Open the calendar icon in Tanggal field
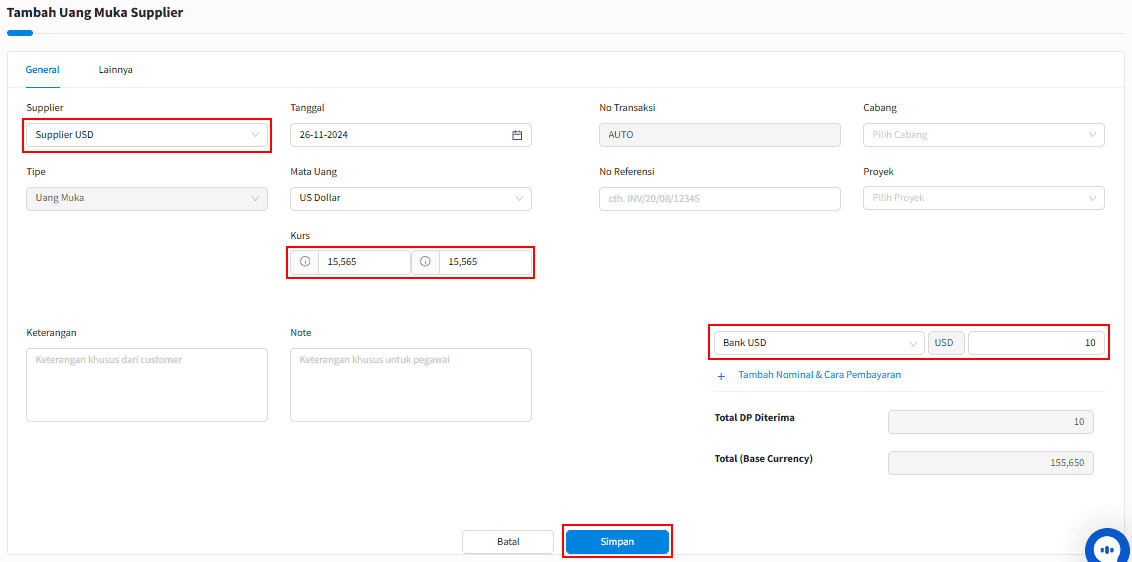Image resolution: width=1132 pixels, height=562 pixels. click(x=517, y=135)
